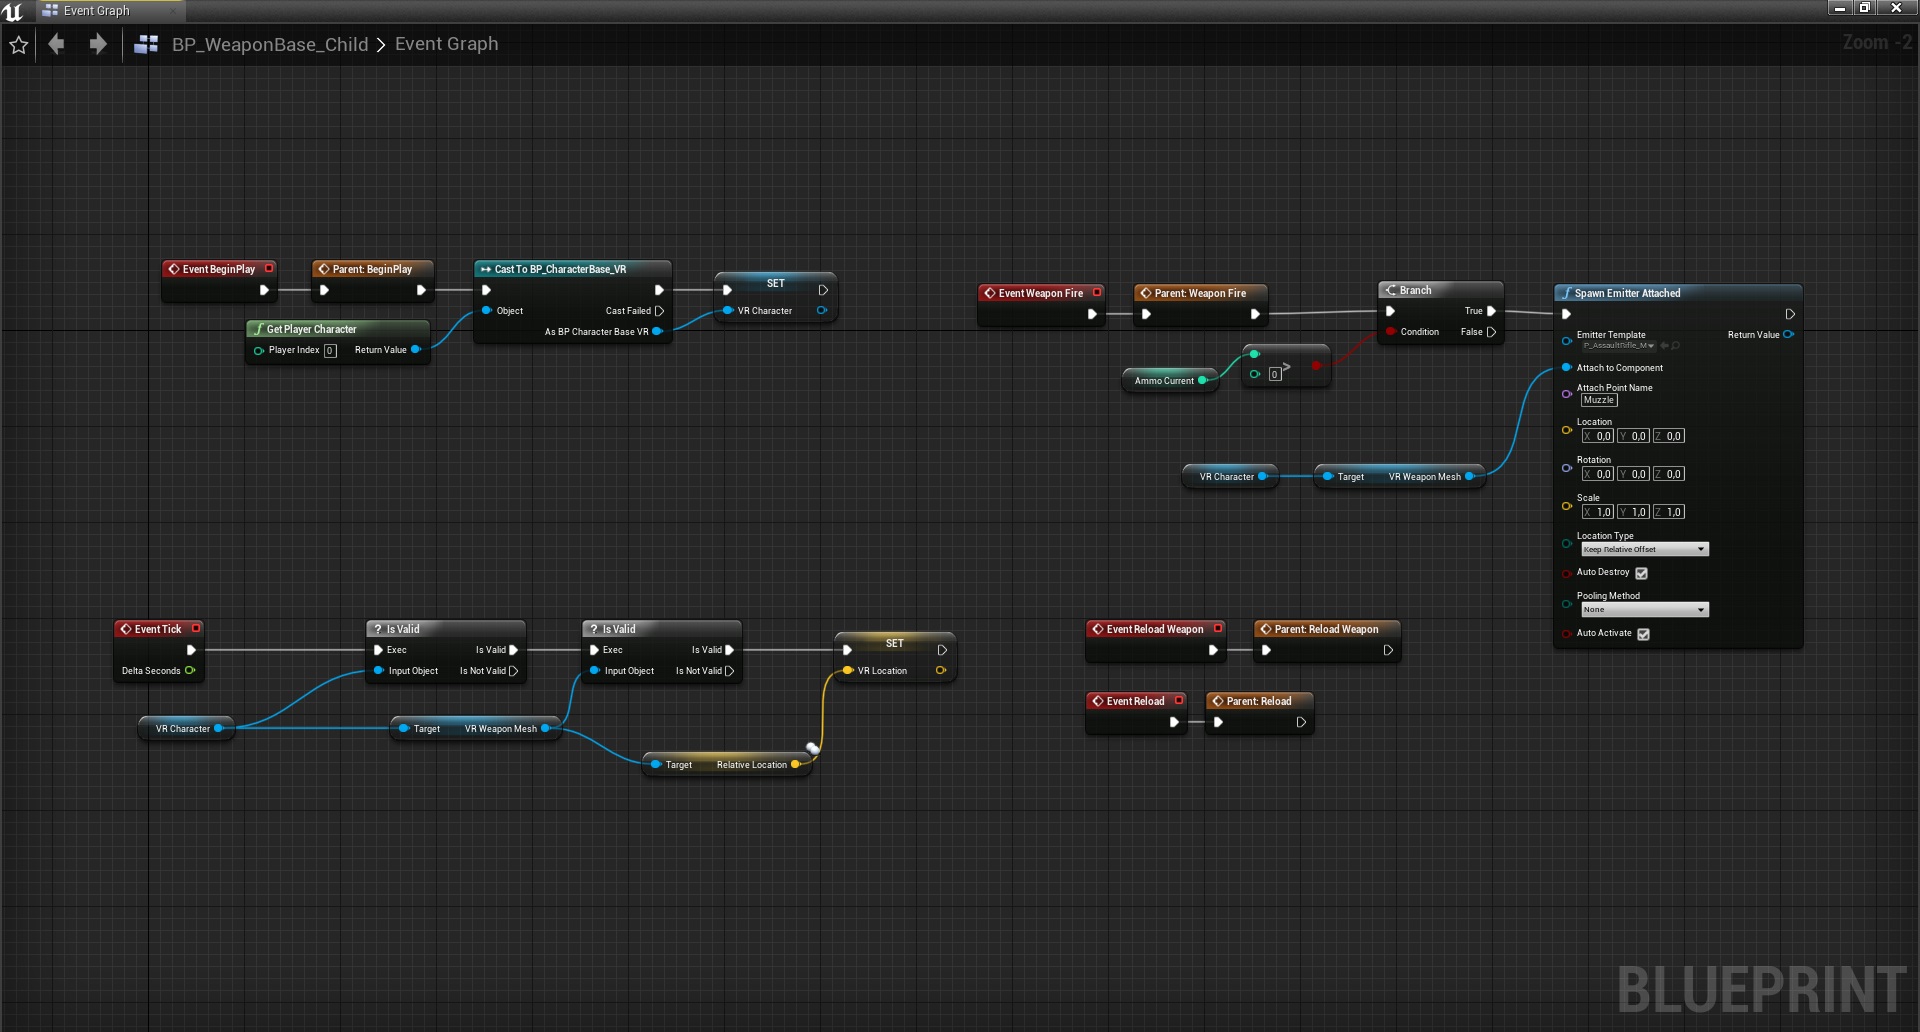Go forward with the right arrow button
The height and width of the screenshot is (1032, 1920).
[97, 44]
